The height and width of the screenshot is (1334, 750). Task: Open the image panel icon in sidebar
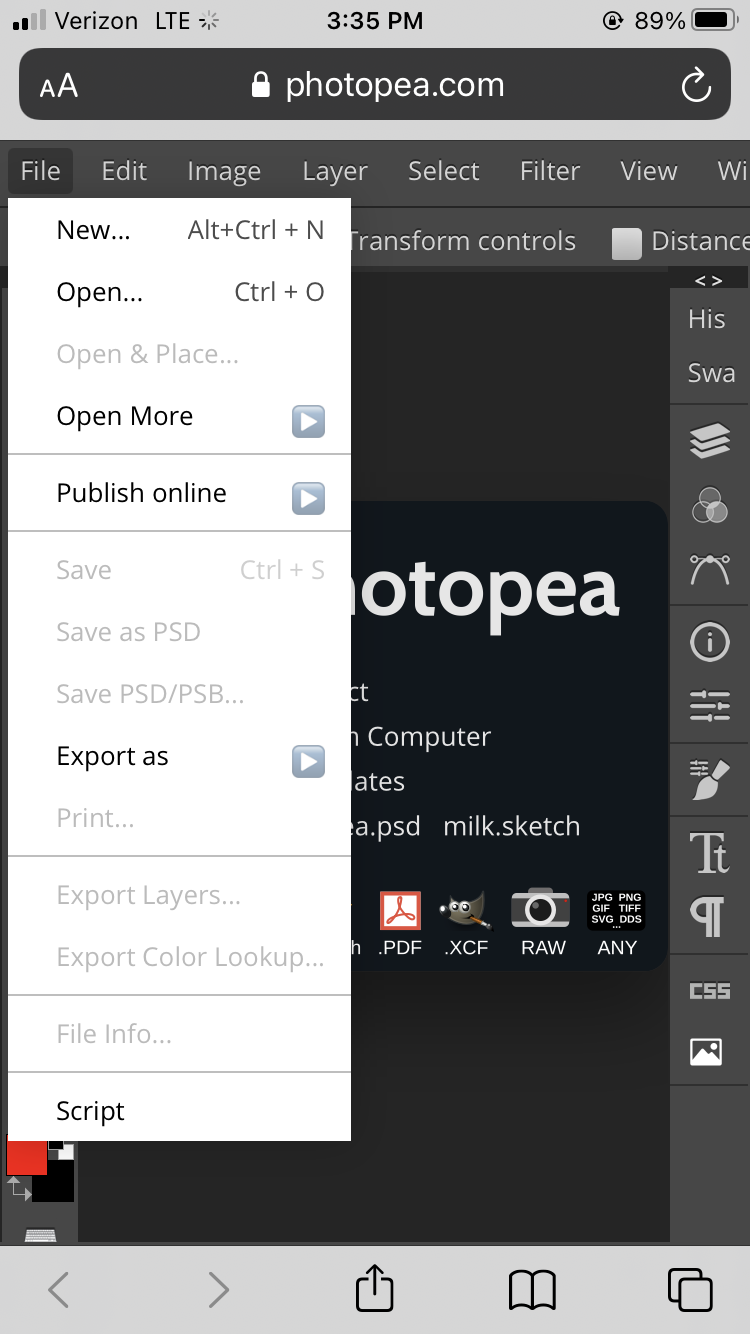pyautogui.click(x=706, y=1051)
